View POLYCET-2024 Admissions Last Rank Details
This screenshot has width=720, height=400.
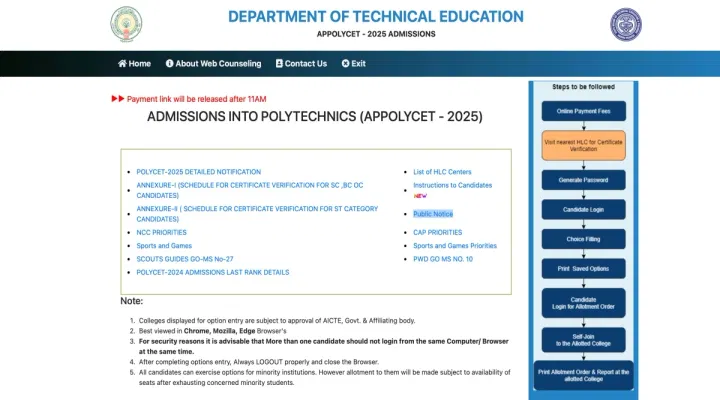click(213, 272)
